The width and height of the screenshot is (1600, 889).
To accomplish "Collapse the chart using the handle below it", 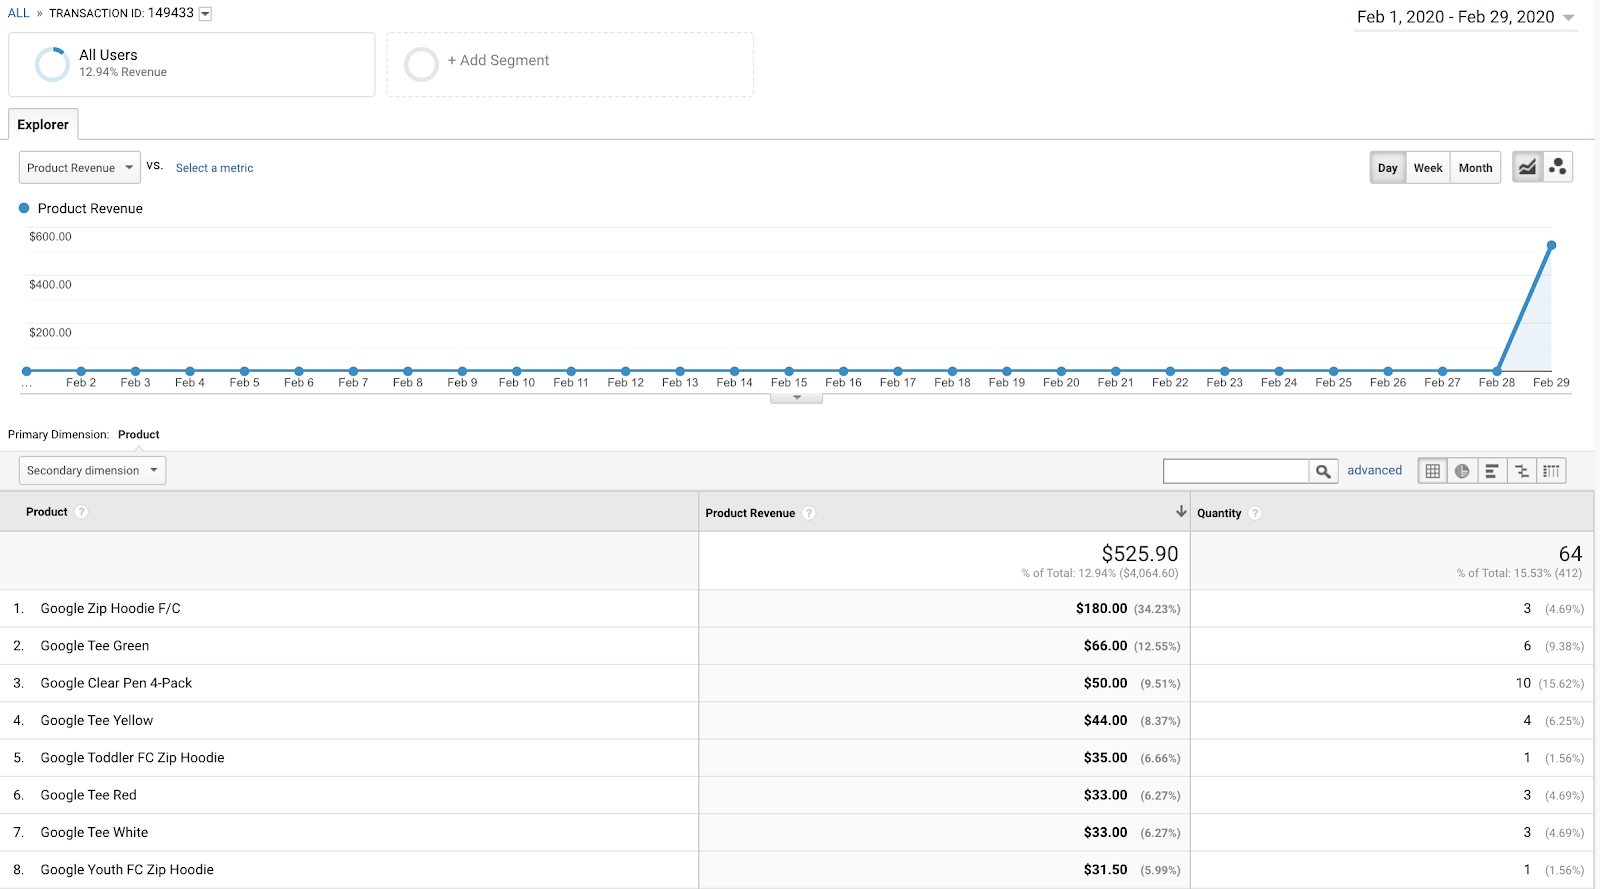I will click(x=797, y=398).
